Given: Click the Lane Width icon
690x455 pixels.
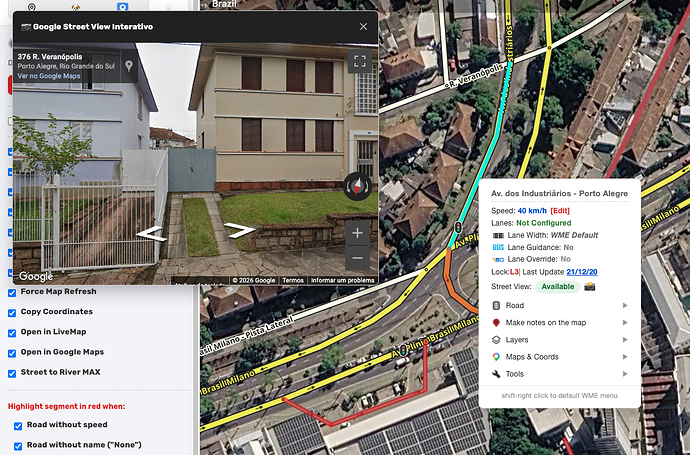Looking at the screenshot, I should pos(498,235).
